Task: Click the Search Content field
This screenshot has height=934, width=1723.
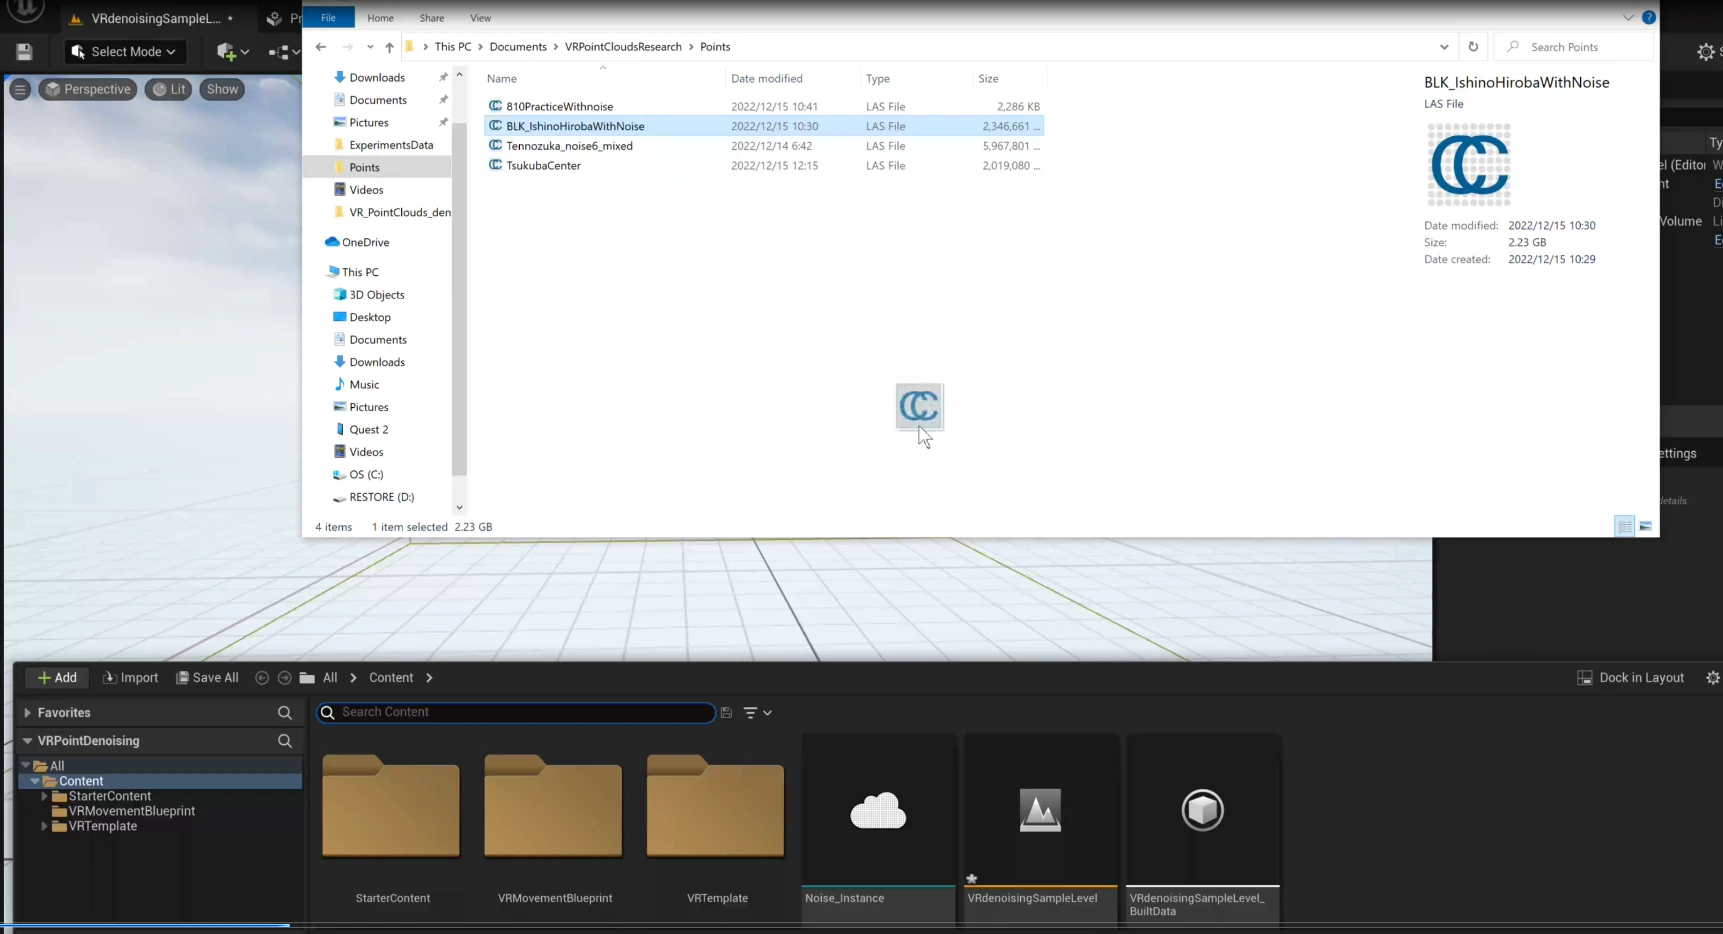Action: tap(516, 713)
